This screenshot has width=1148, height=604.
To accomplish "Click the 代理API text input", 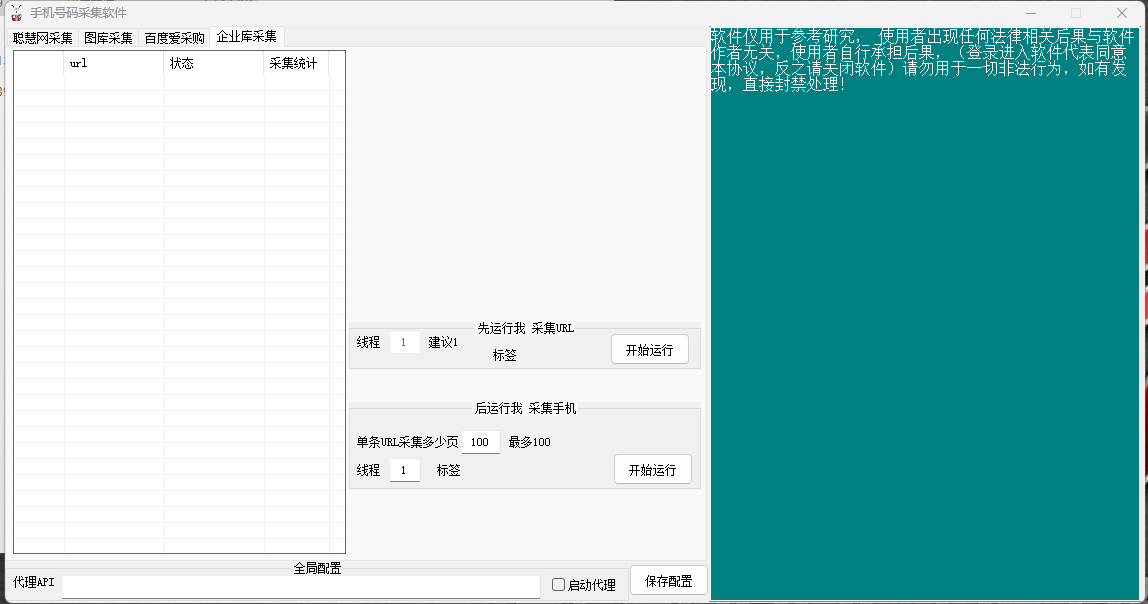I will (300, 586).
